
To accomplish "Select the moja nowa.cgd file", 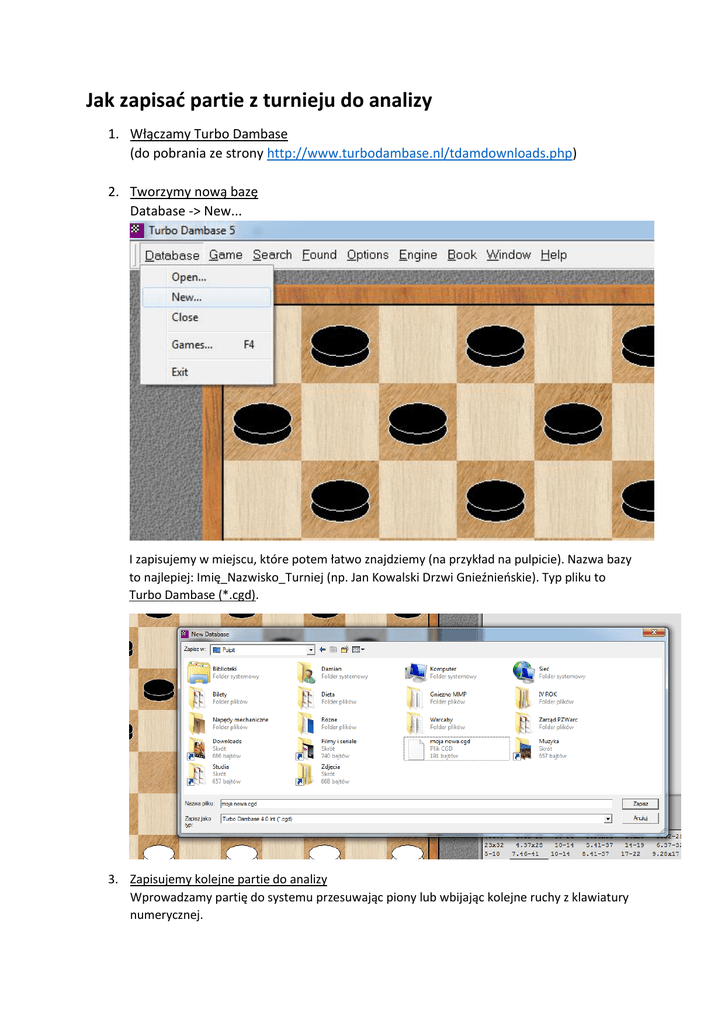I will tap(416, 747).
